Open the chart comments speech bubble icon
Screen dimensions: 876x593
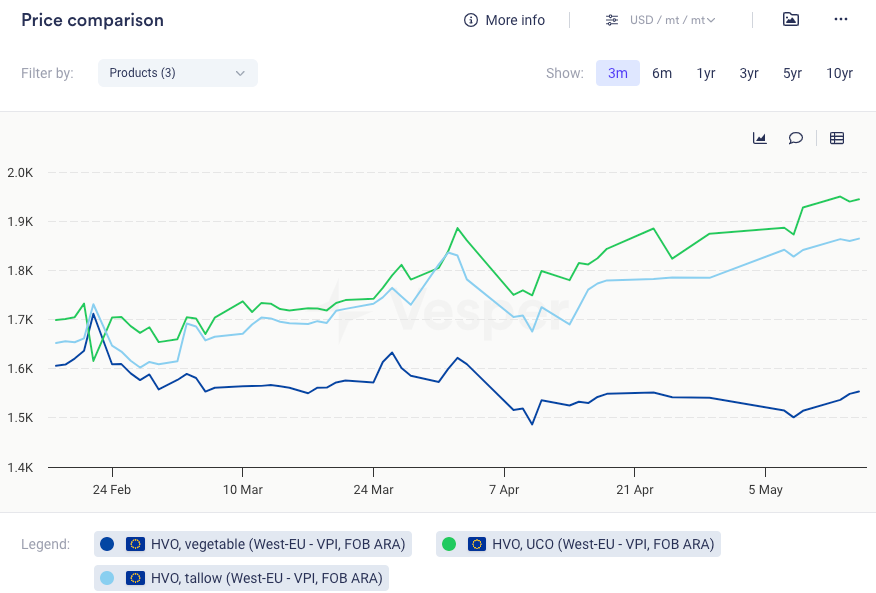pos(796,138)
